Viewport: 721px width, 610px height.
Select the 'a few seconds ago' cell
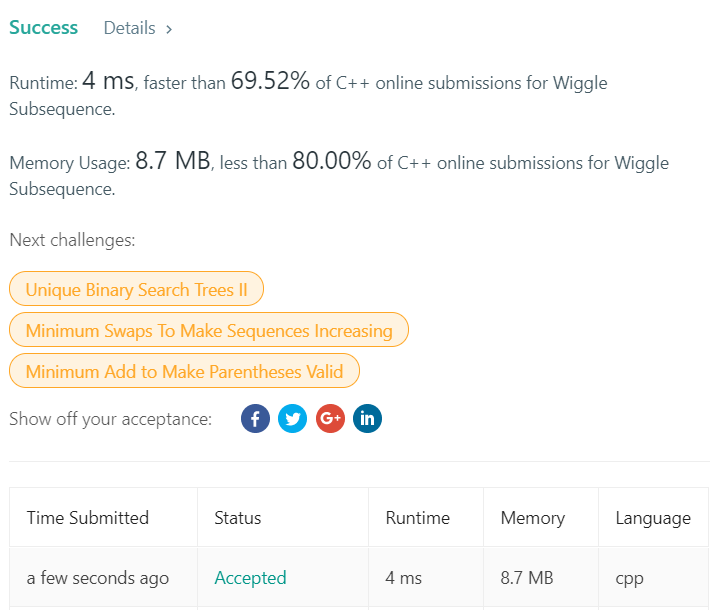[98, 578]
